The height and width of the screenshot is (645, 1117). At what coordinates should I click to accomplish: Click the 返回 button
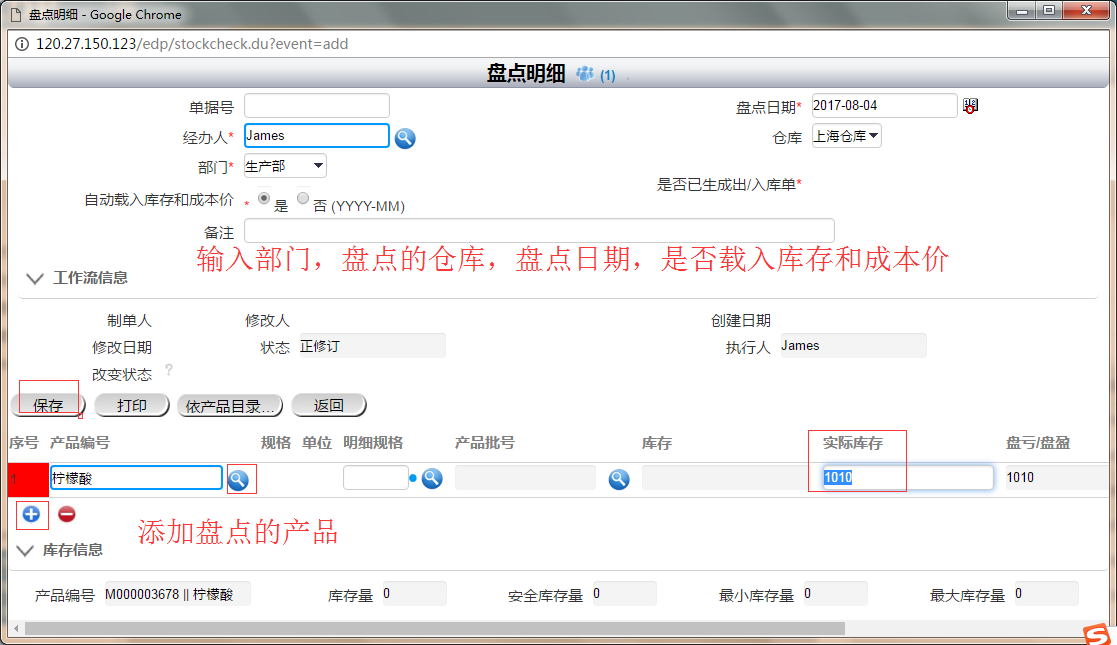(x=329, y=405)
